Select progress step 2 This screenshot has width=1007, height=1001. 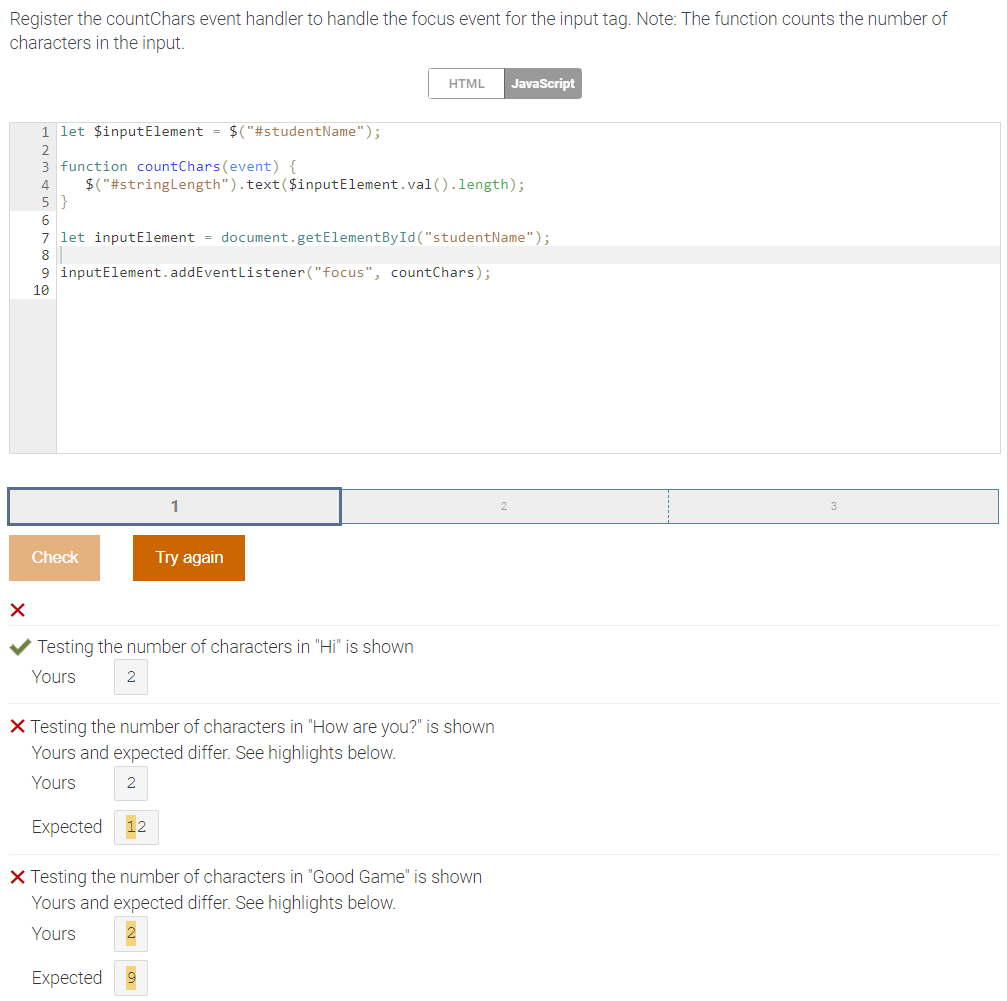pyautogui.click(x=504, y=506)
